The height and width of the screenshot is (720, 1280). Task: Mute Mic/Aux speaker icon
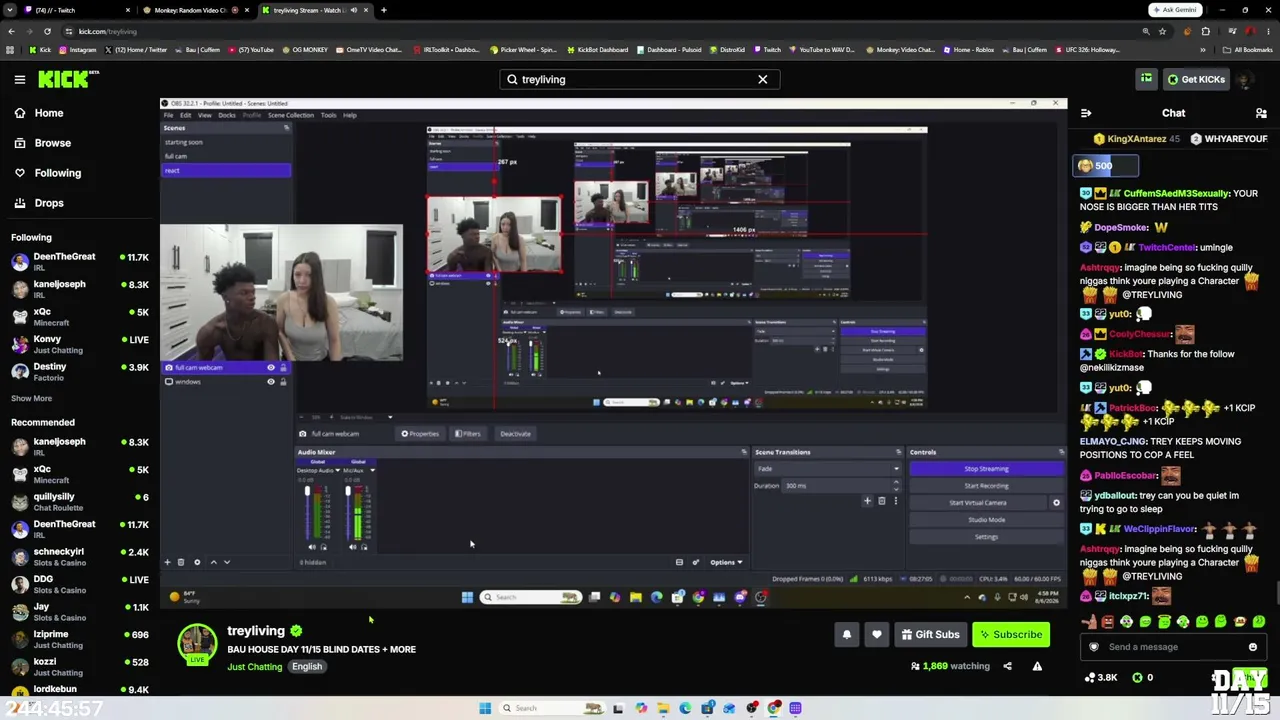pos(352,547)
